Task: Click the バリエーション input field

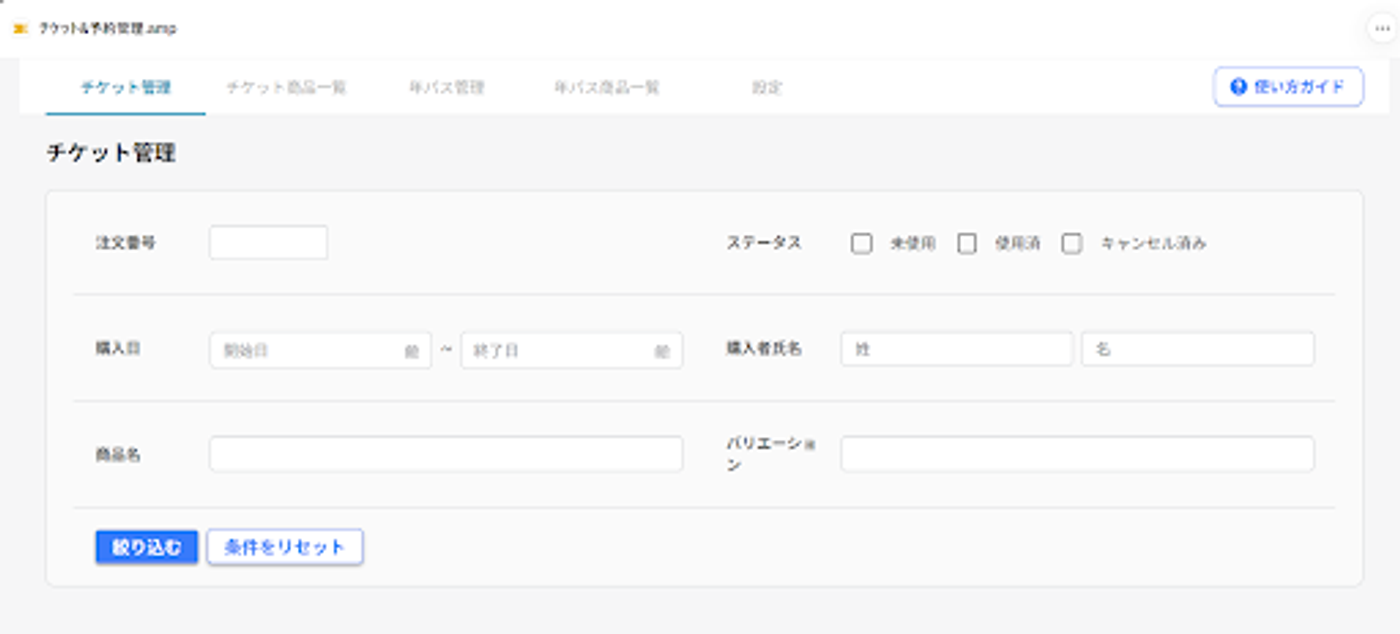Action: (x=1077, y=454)
